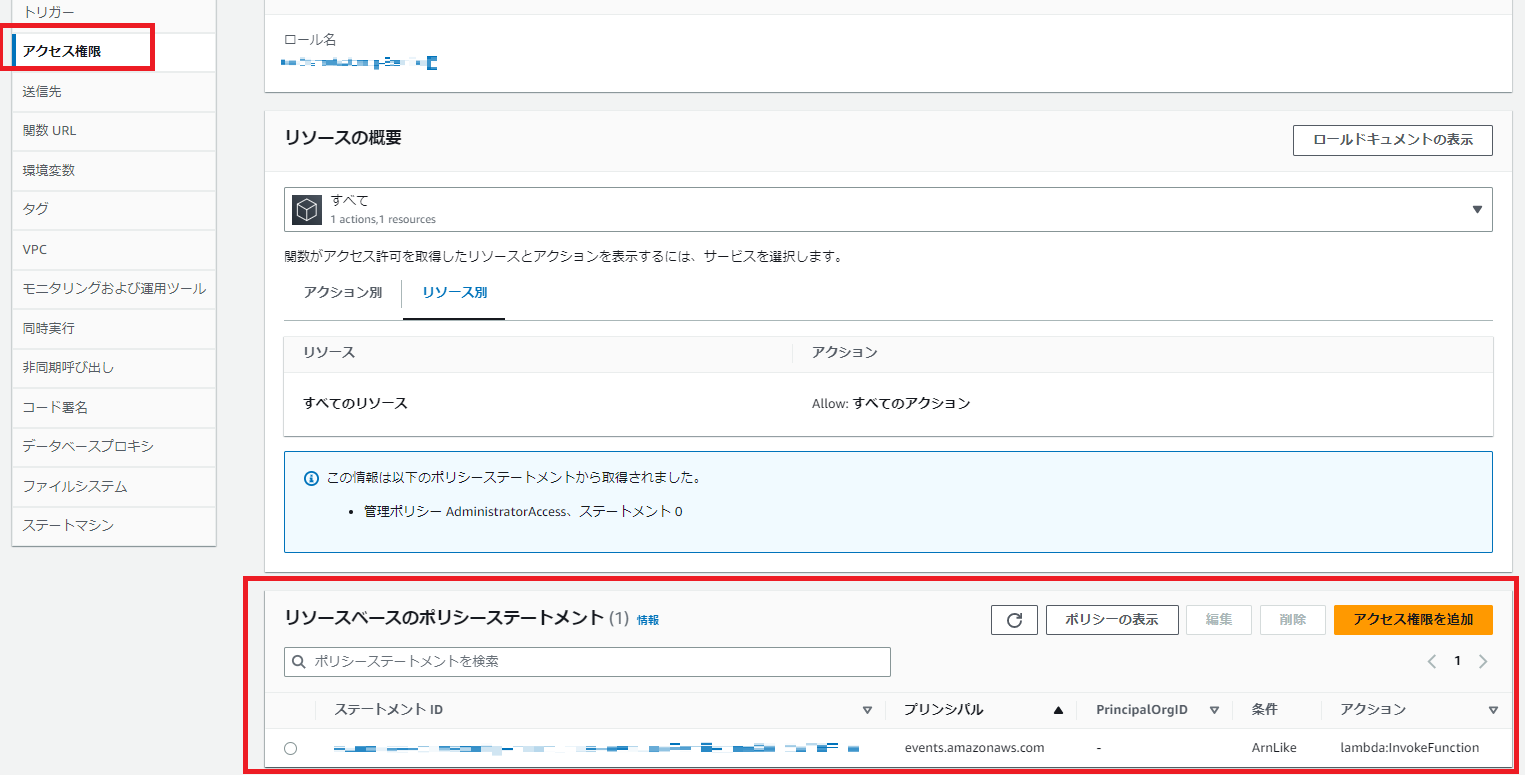Click the アクセス権限を追加 button
The image size is (1525, 775).
click(1413, 619)
